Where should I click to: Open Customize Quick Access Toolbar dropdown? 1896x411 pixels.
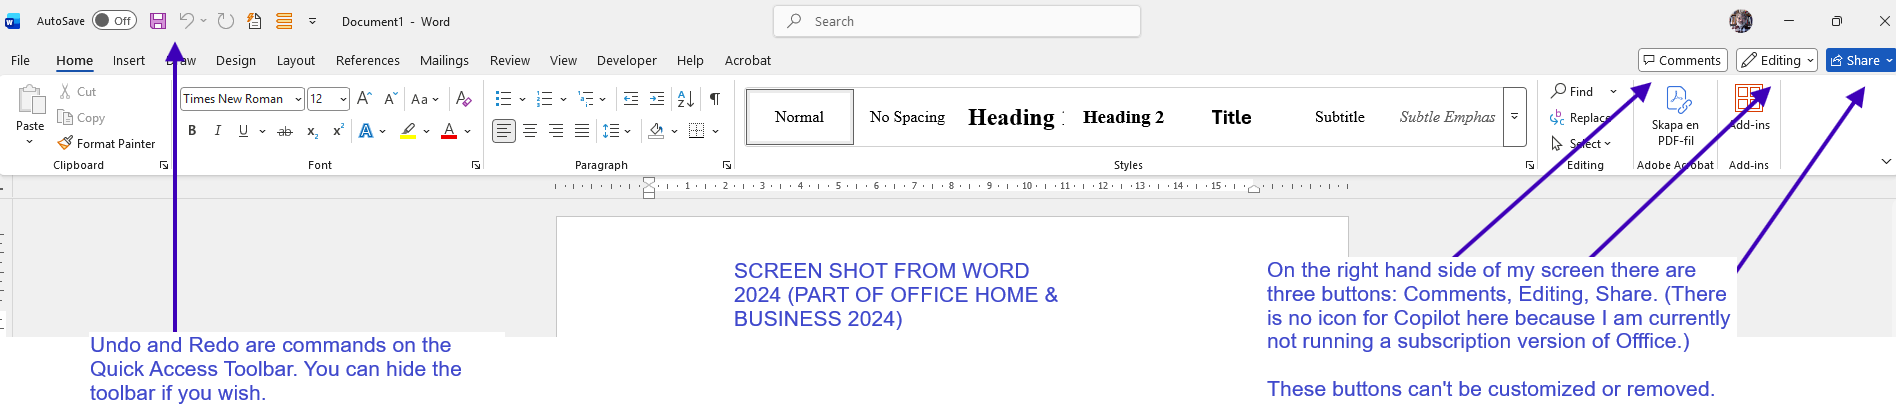tap(312, 21)
